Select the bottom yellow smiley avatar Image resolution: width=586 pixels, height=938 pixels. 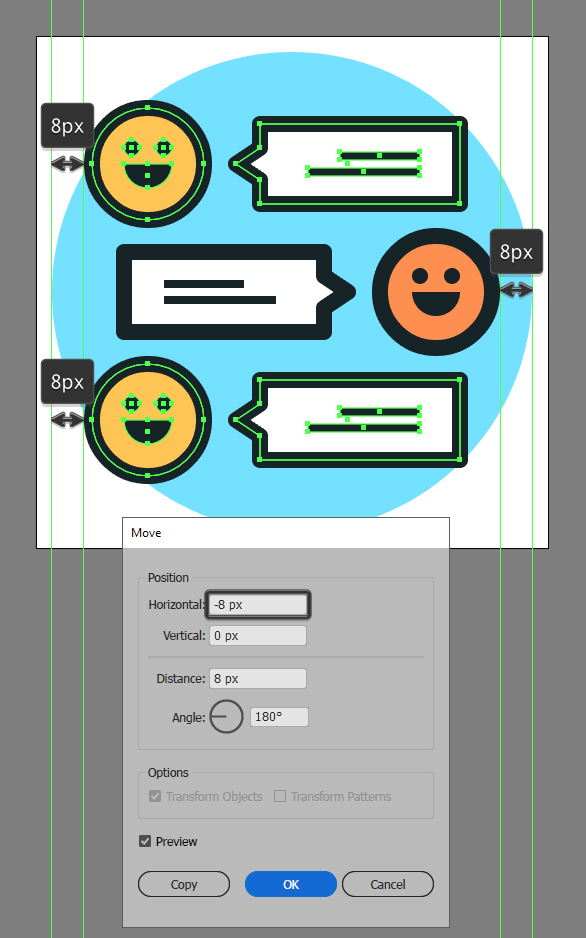(148, 419)
